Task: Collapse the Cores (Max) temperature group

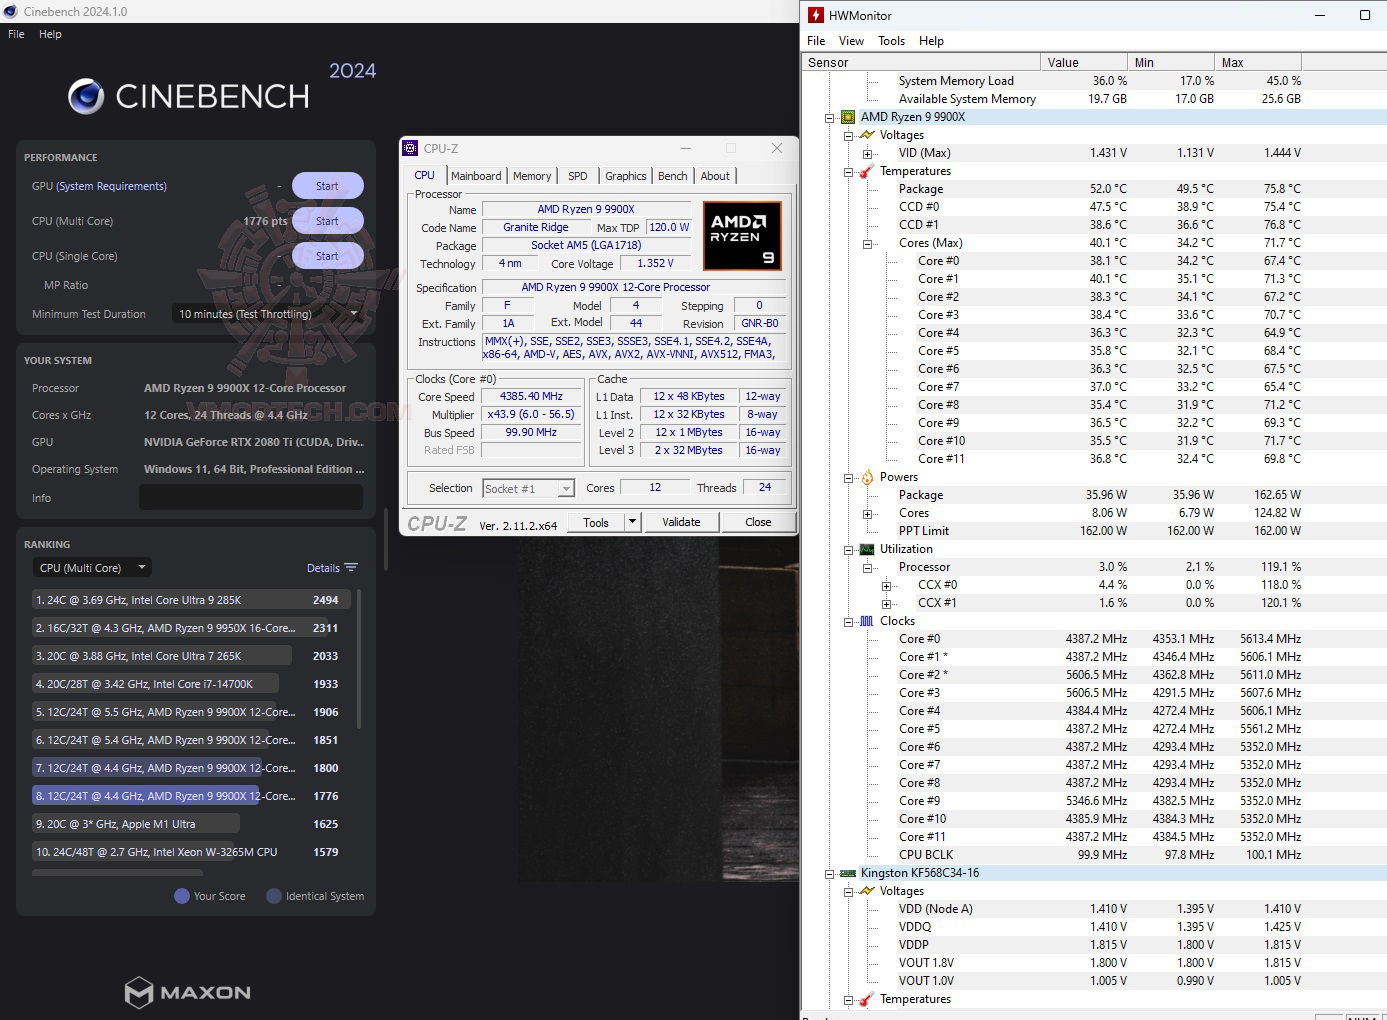Action: point(867,242)
